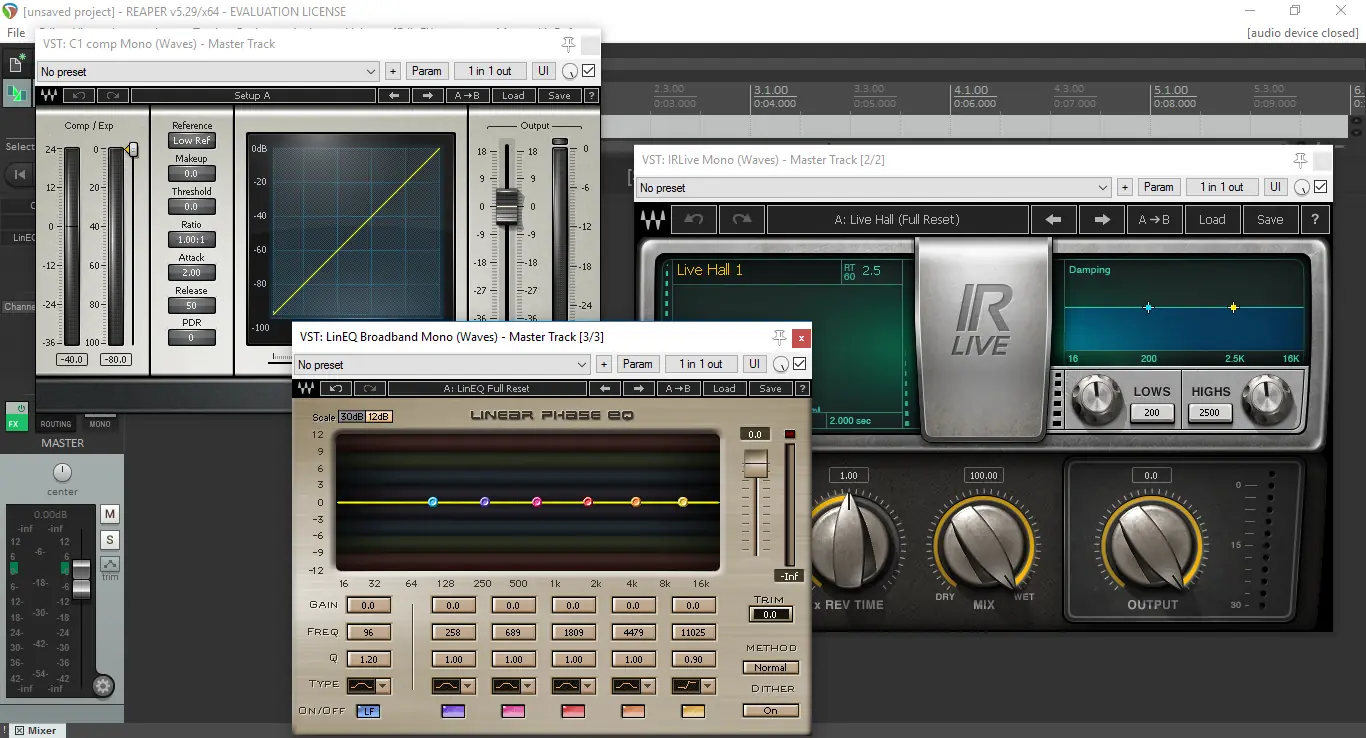Open the LinEQ preset dropdown

442,364
